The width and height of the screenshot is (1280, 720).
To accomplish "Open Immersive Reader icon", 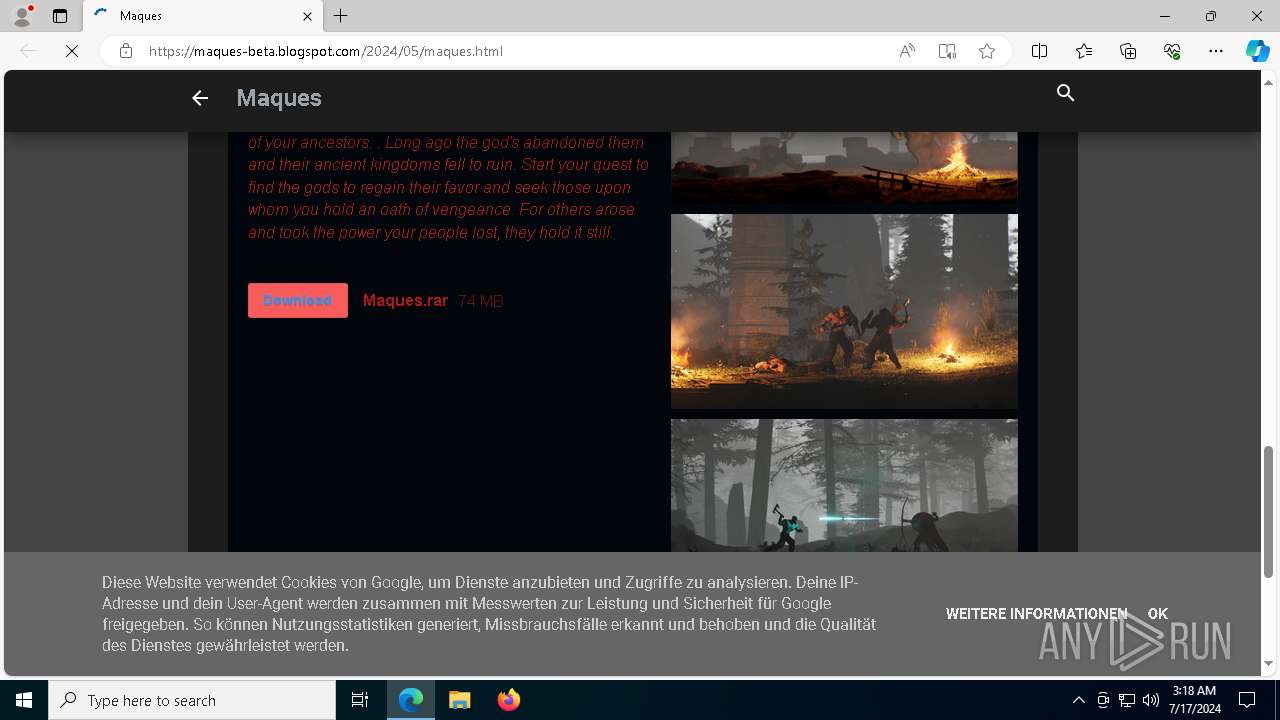I will tap(947, 51).
